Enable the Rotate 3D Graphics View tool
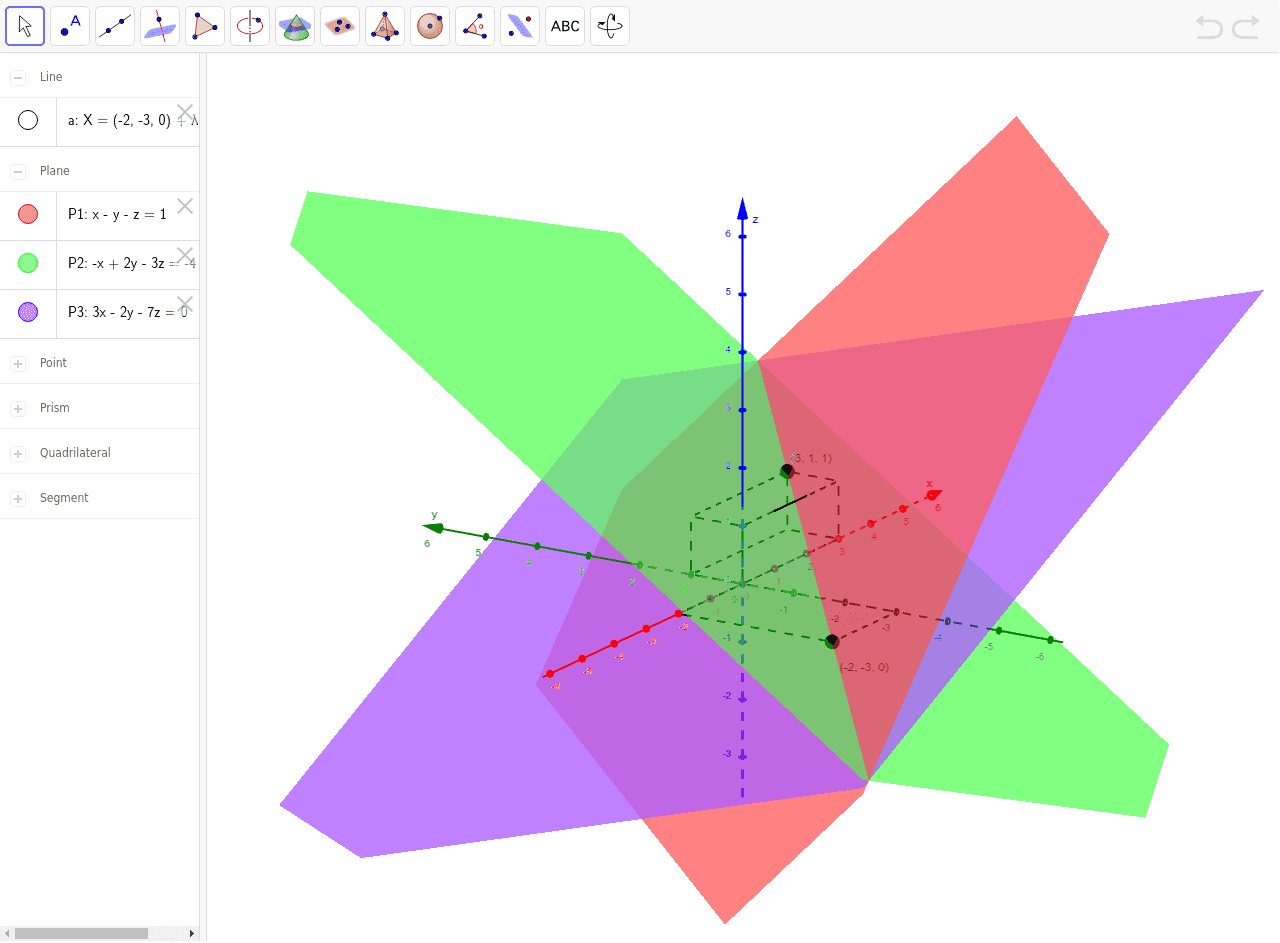The width and height of the screenshot is (1280, 943). point(609,25)
